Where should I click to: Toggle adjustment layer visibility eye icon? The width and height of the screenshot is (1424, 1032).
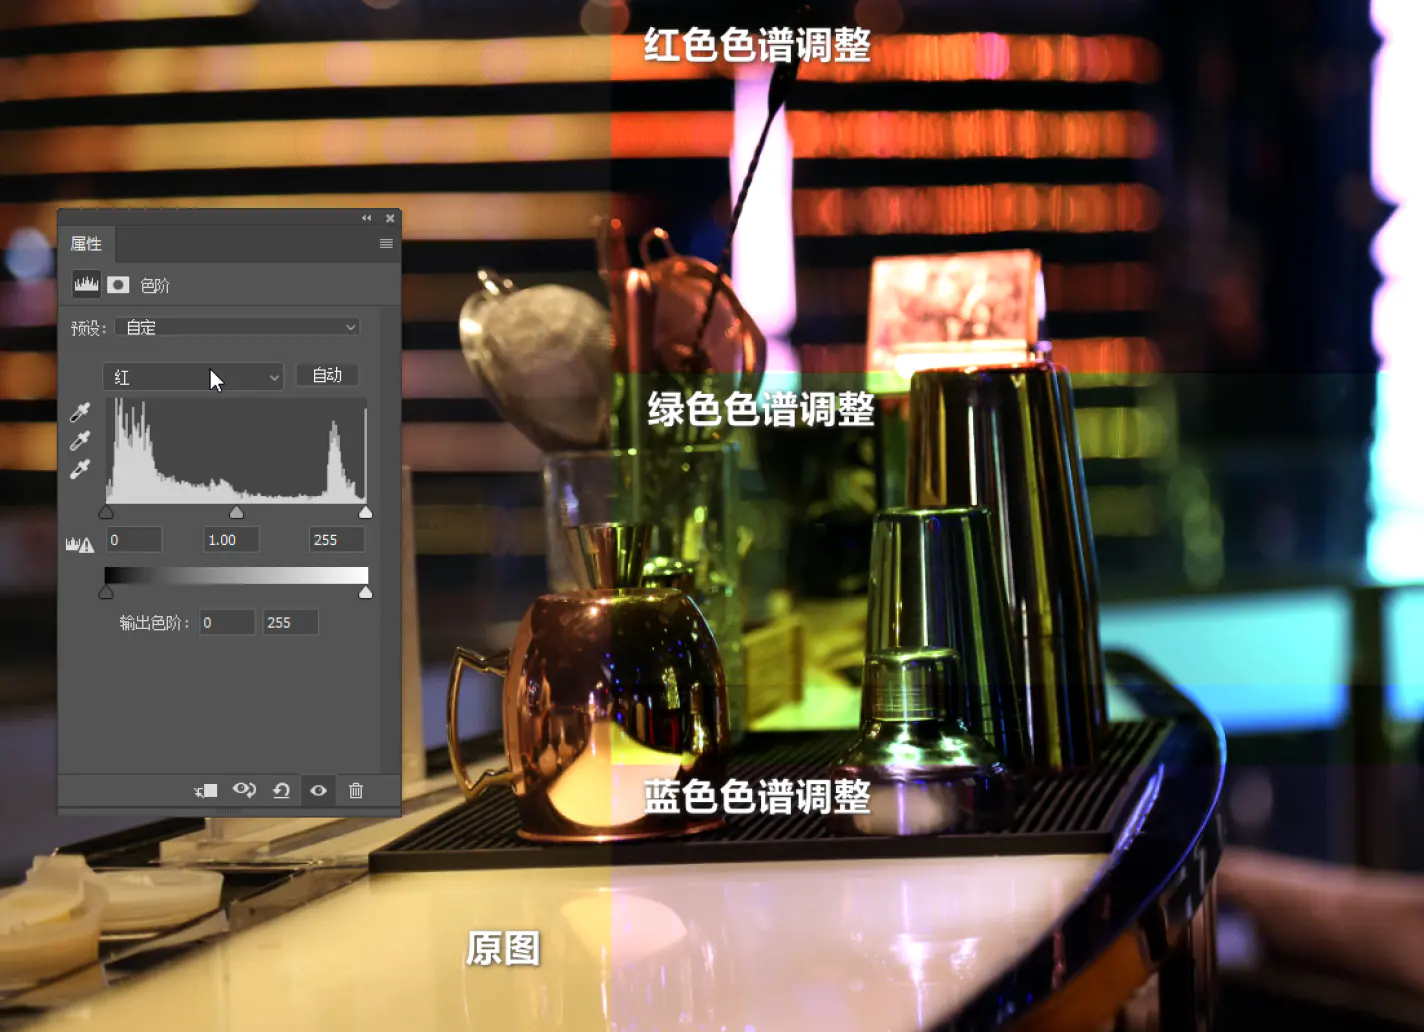coord(318,790)
